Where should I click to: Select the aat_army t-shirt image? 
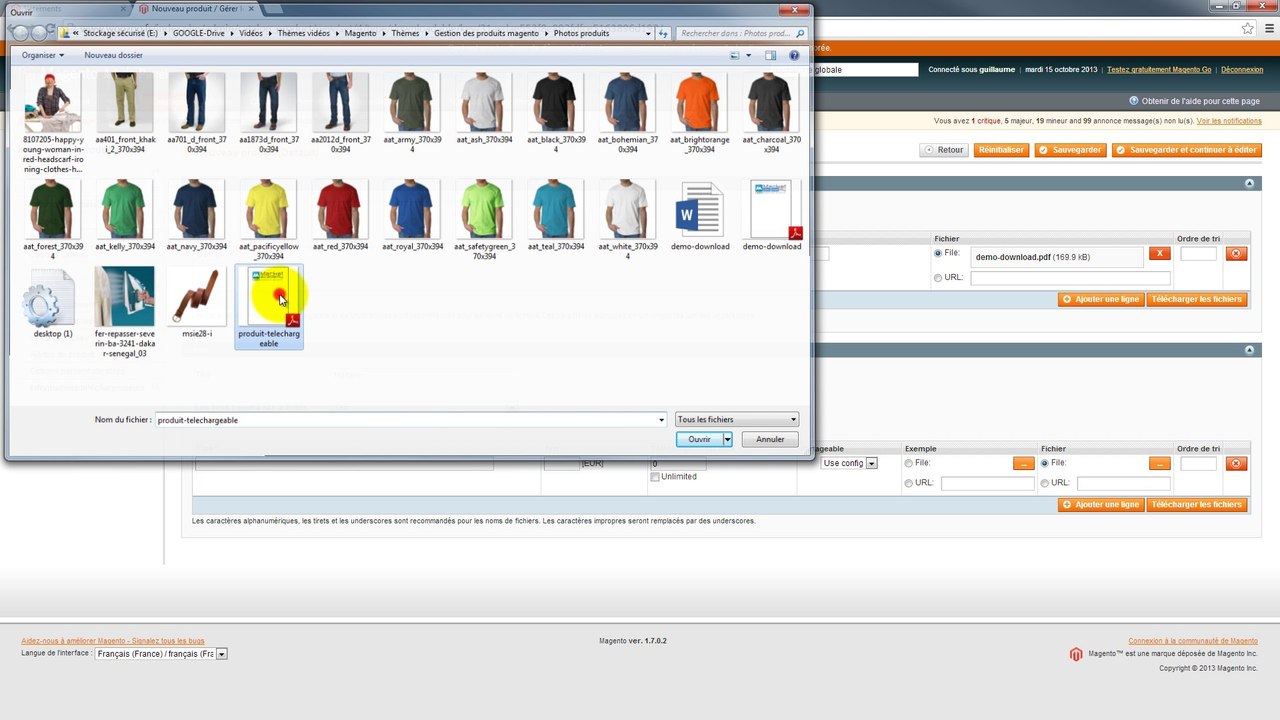coord(412,113)
